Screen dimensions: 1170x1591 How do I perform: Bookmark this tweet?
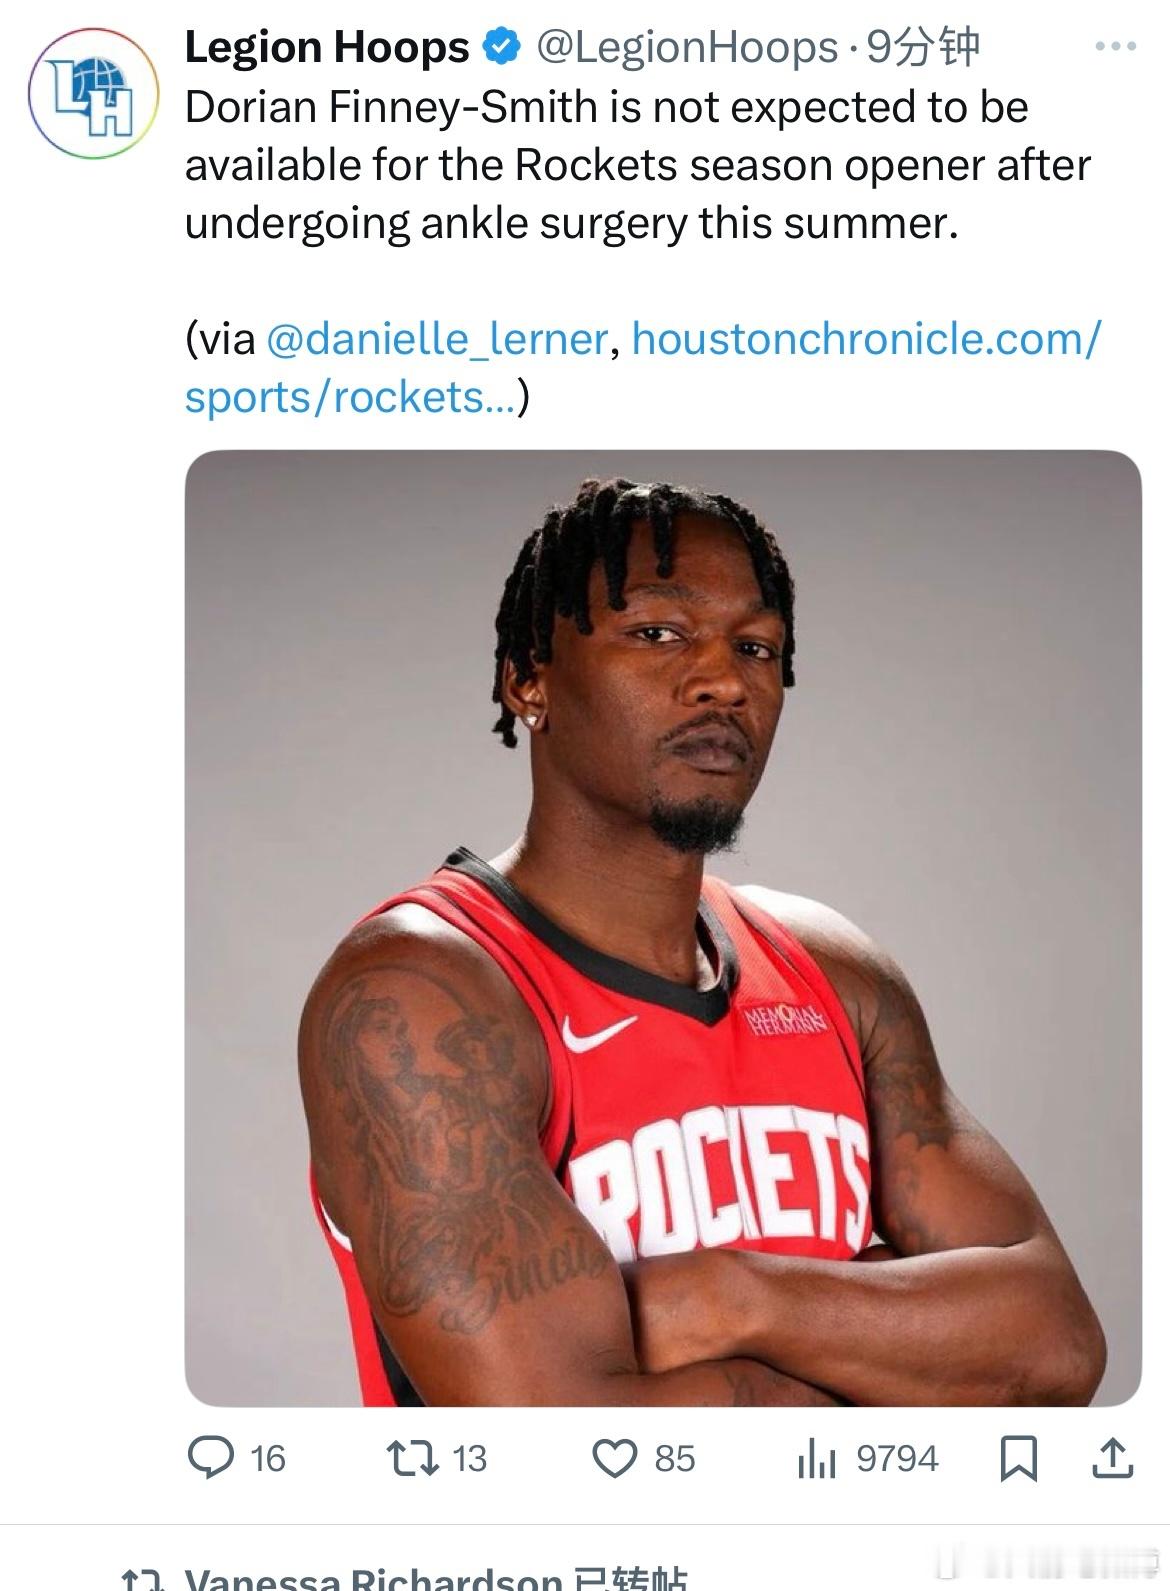[1019, 1458]
